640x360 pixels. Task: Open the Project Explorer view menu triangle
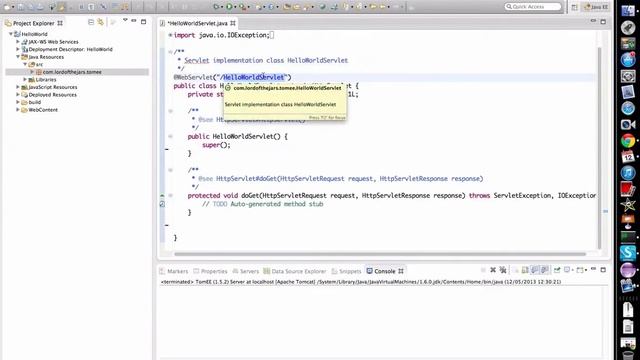(x=125, y=20)
